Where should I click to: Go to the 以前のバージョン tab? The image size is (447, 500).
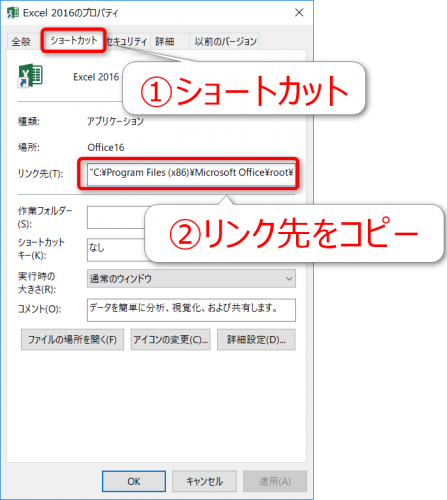(226, 42)
